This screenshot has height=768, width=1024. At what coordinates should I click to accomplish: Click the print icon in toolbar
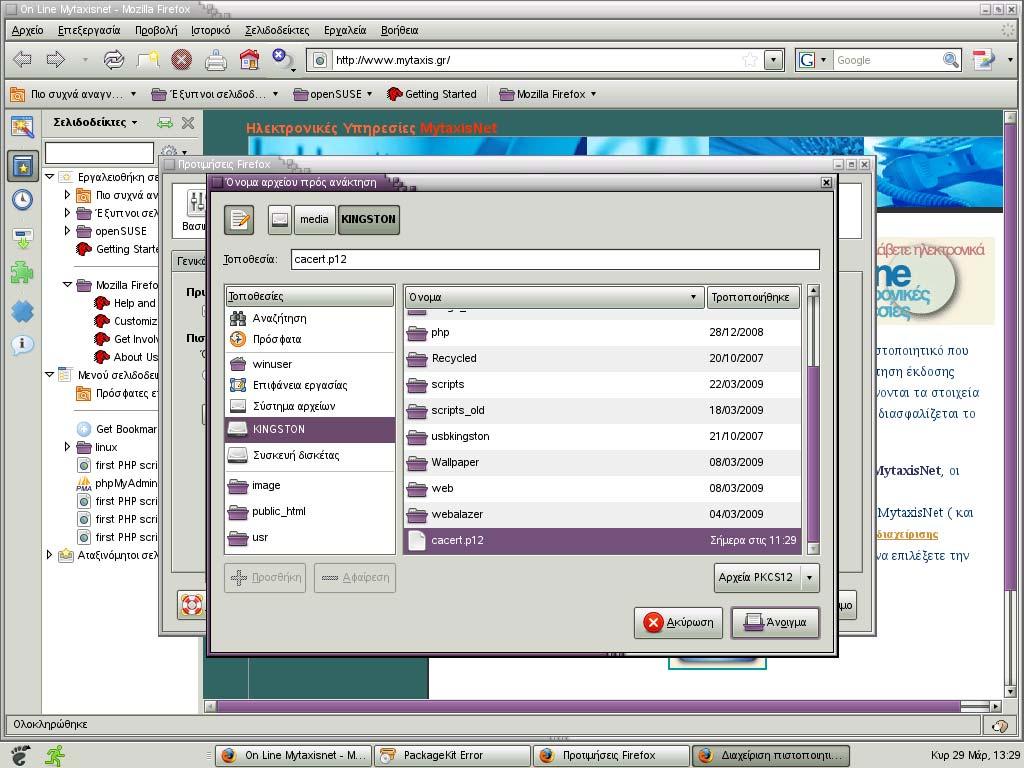pos(216,60)
